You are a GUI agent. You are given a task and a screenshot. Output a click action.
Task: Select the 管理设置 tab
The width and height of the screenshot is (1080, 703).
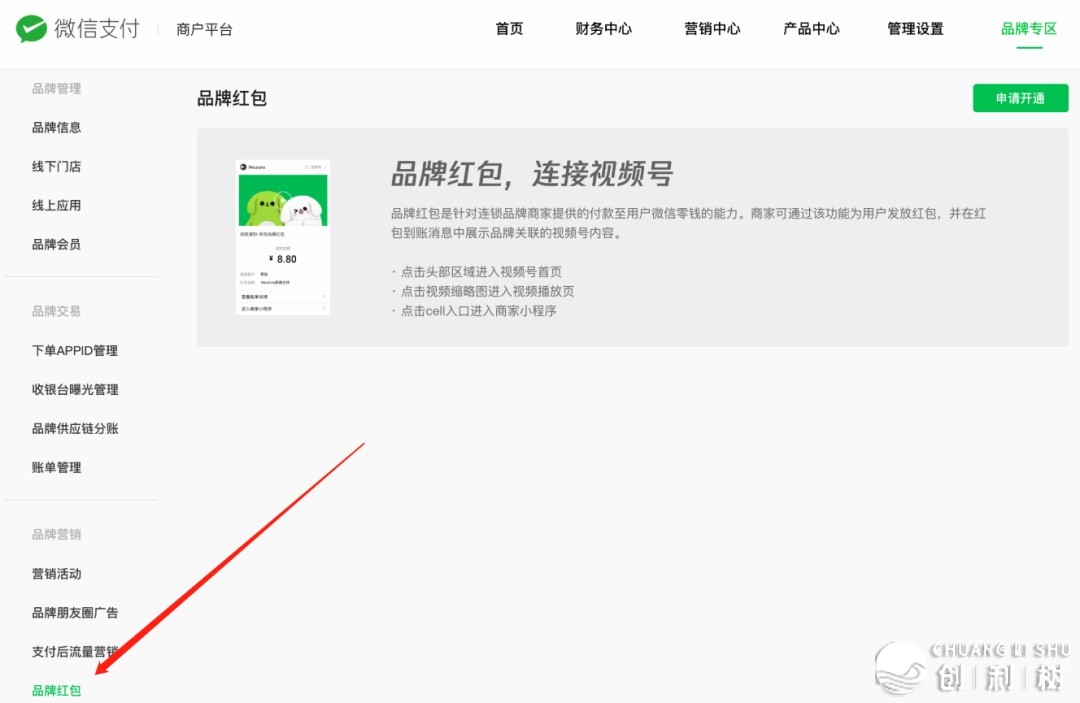pyautogui.click(x=915, y=29)
